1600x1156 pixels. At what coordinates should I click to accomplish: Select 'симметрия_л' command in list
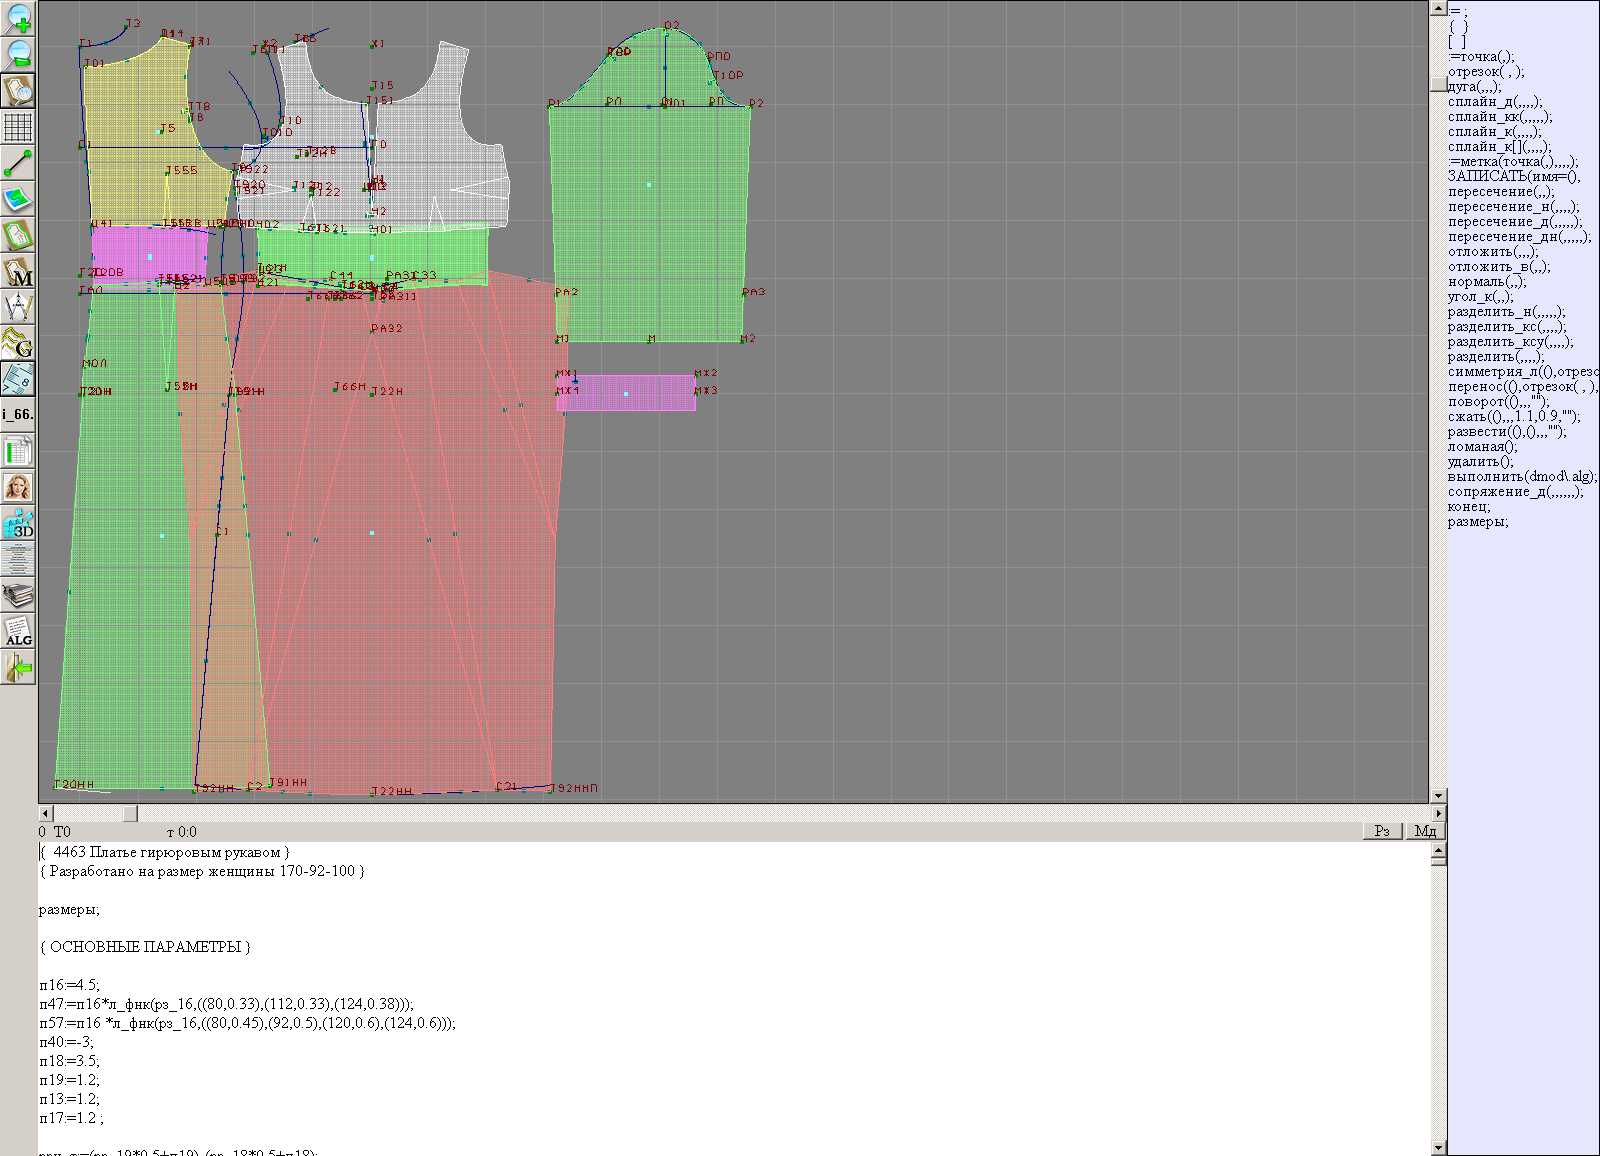point(1520,372)
